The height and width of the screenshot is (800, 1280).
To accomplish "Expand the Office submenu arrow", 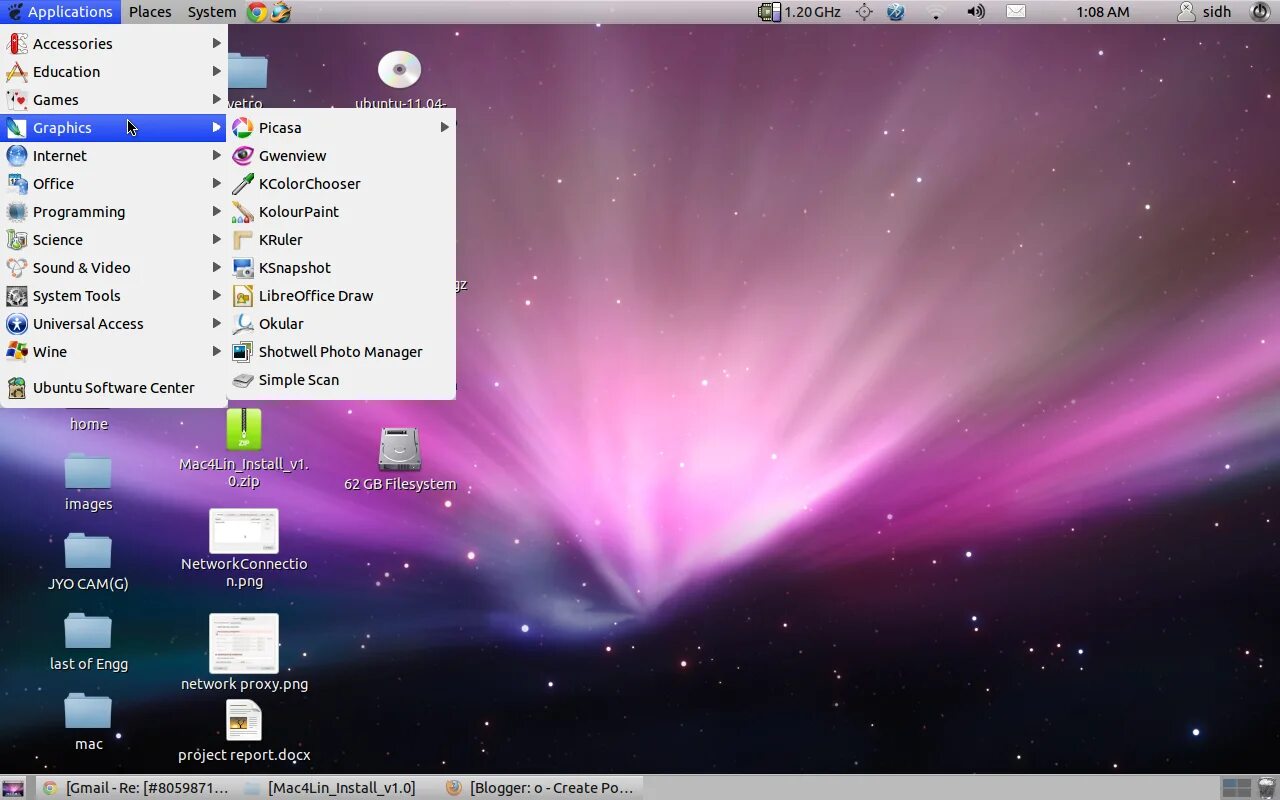I will pyautogui.click(x=216, y=184).
